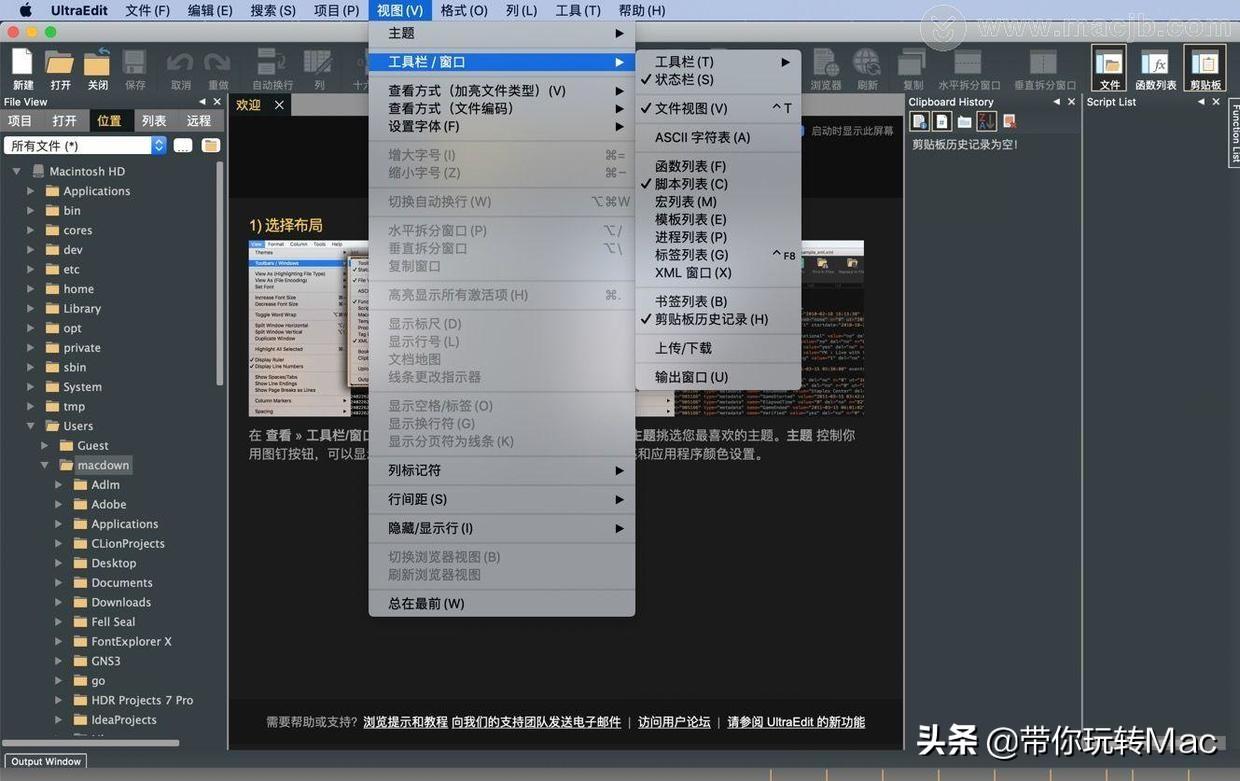Open the 所有文件 (*) filter dropdown

click(x=85, y=146)
